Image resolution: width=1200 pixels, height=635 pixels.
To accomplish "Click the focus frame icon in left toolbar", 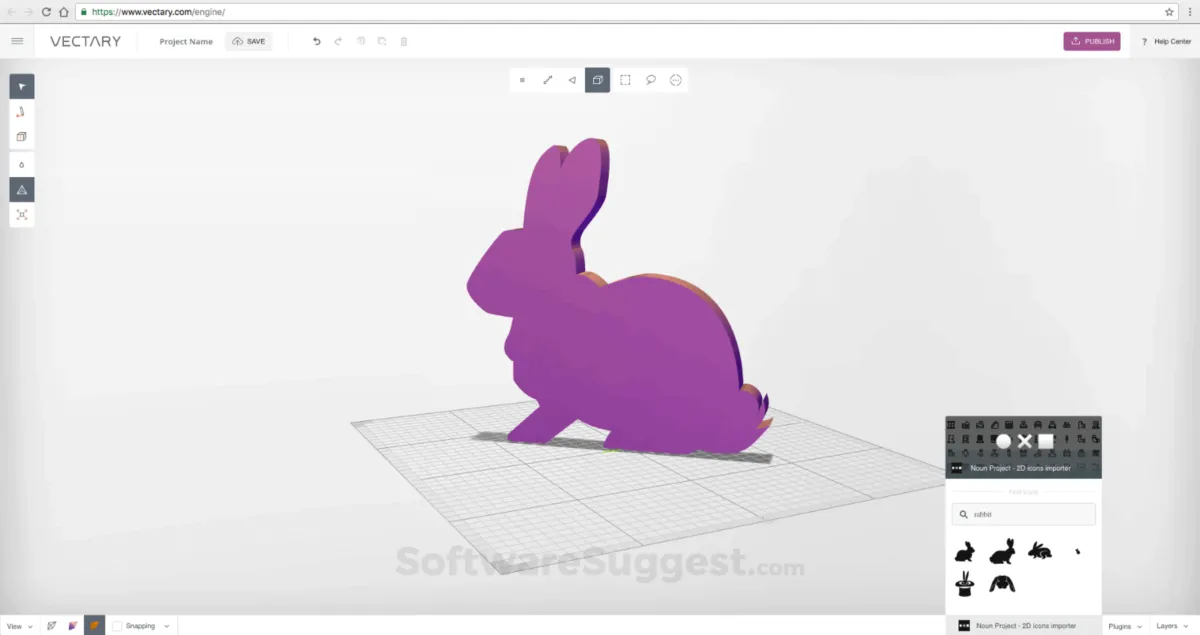I will (x=22, y=214).
